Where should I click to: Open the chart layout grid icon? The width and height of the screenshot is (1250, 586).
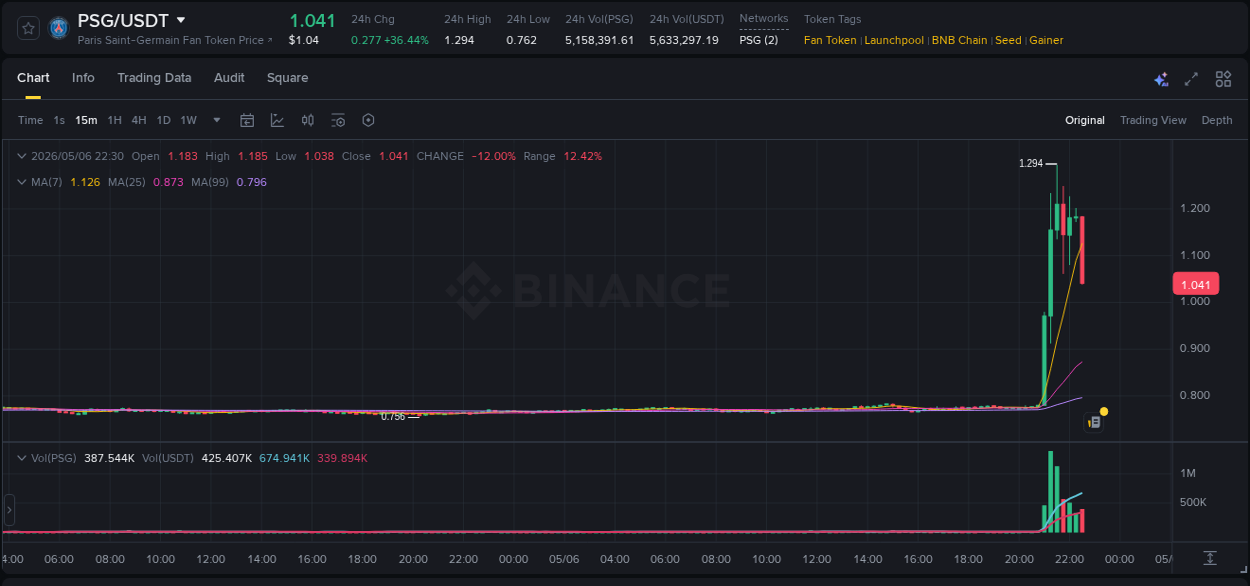click(1223, 79)
